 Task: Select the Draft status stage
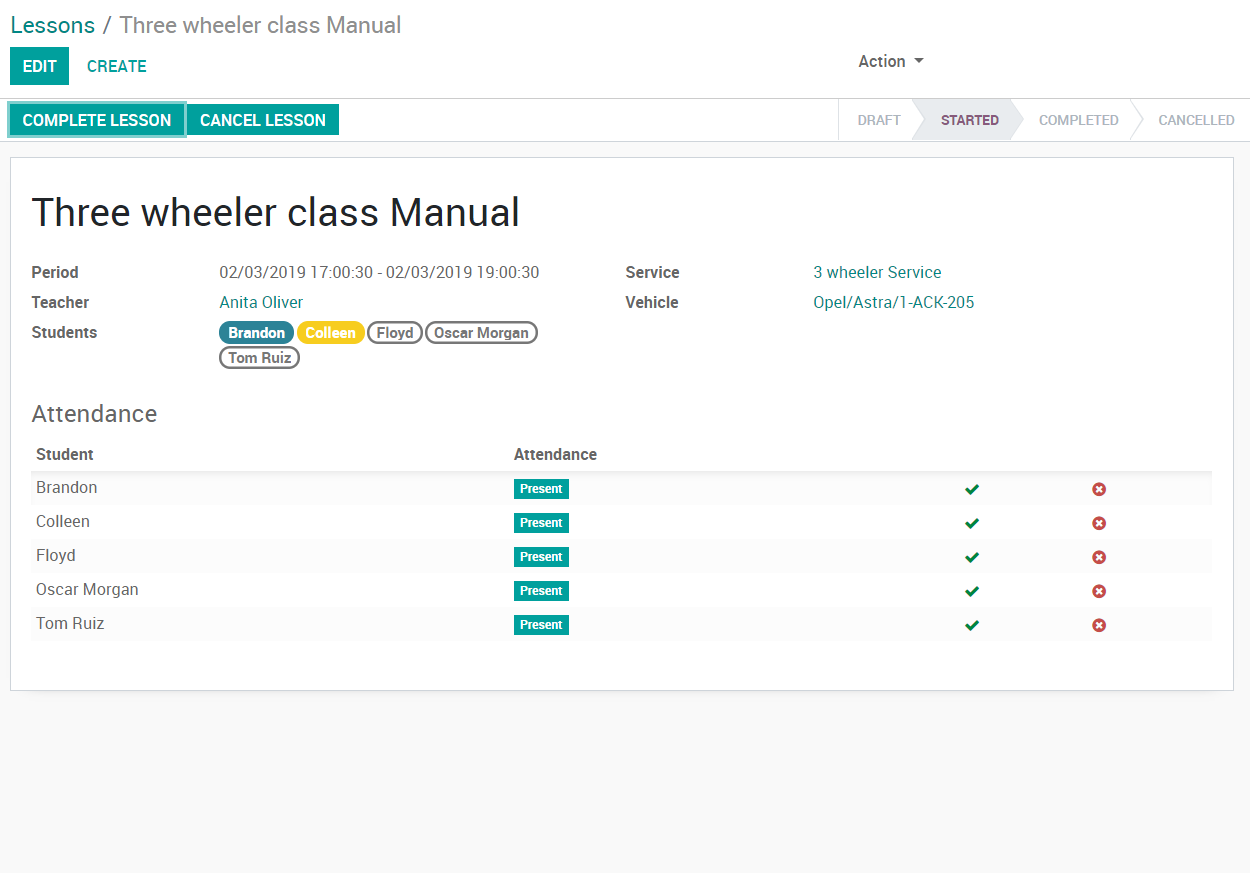click(878, 120)
